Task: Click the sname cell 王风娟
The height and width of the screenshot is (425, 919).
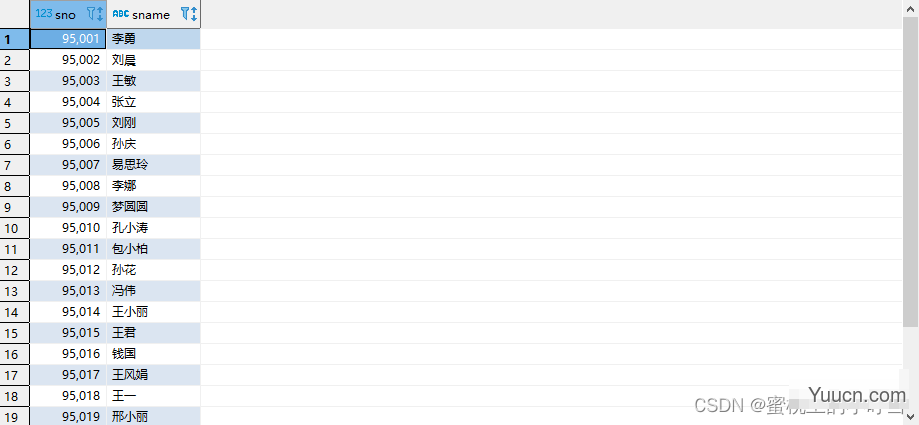Action: tap(154, 375)
